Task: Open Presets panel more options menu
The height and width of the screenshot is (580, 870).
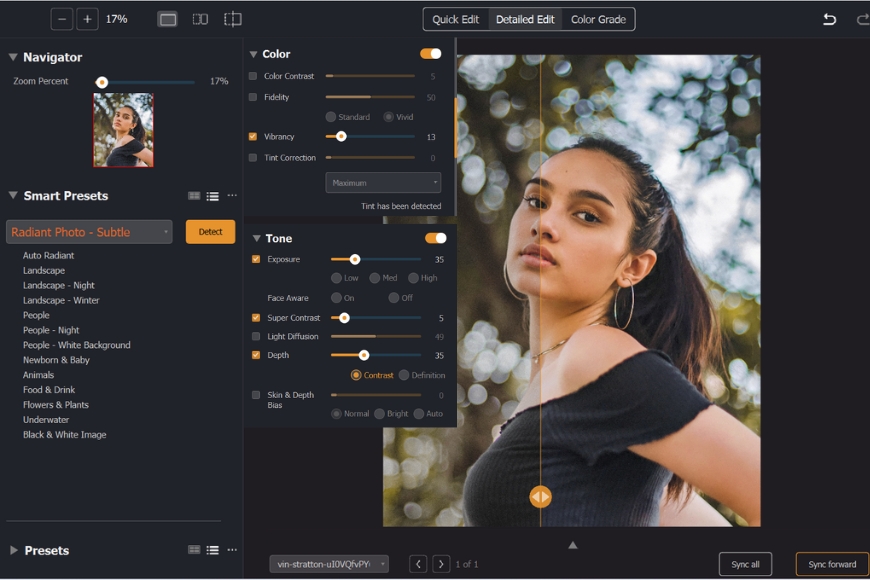Action: (x=232, y=549)
